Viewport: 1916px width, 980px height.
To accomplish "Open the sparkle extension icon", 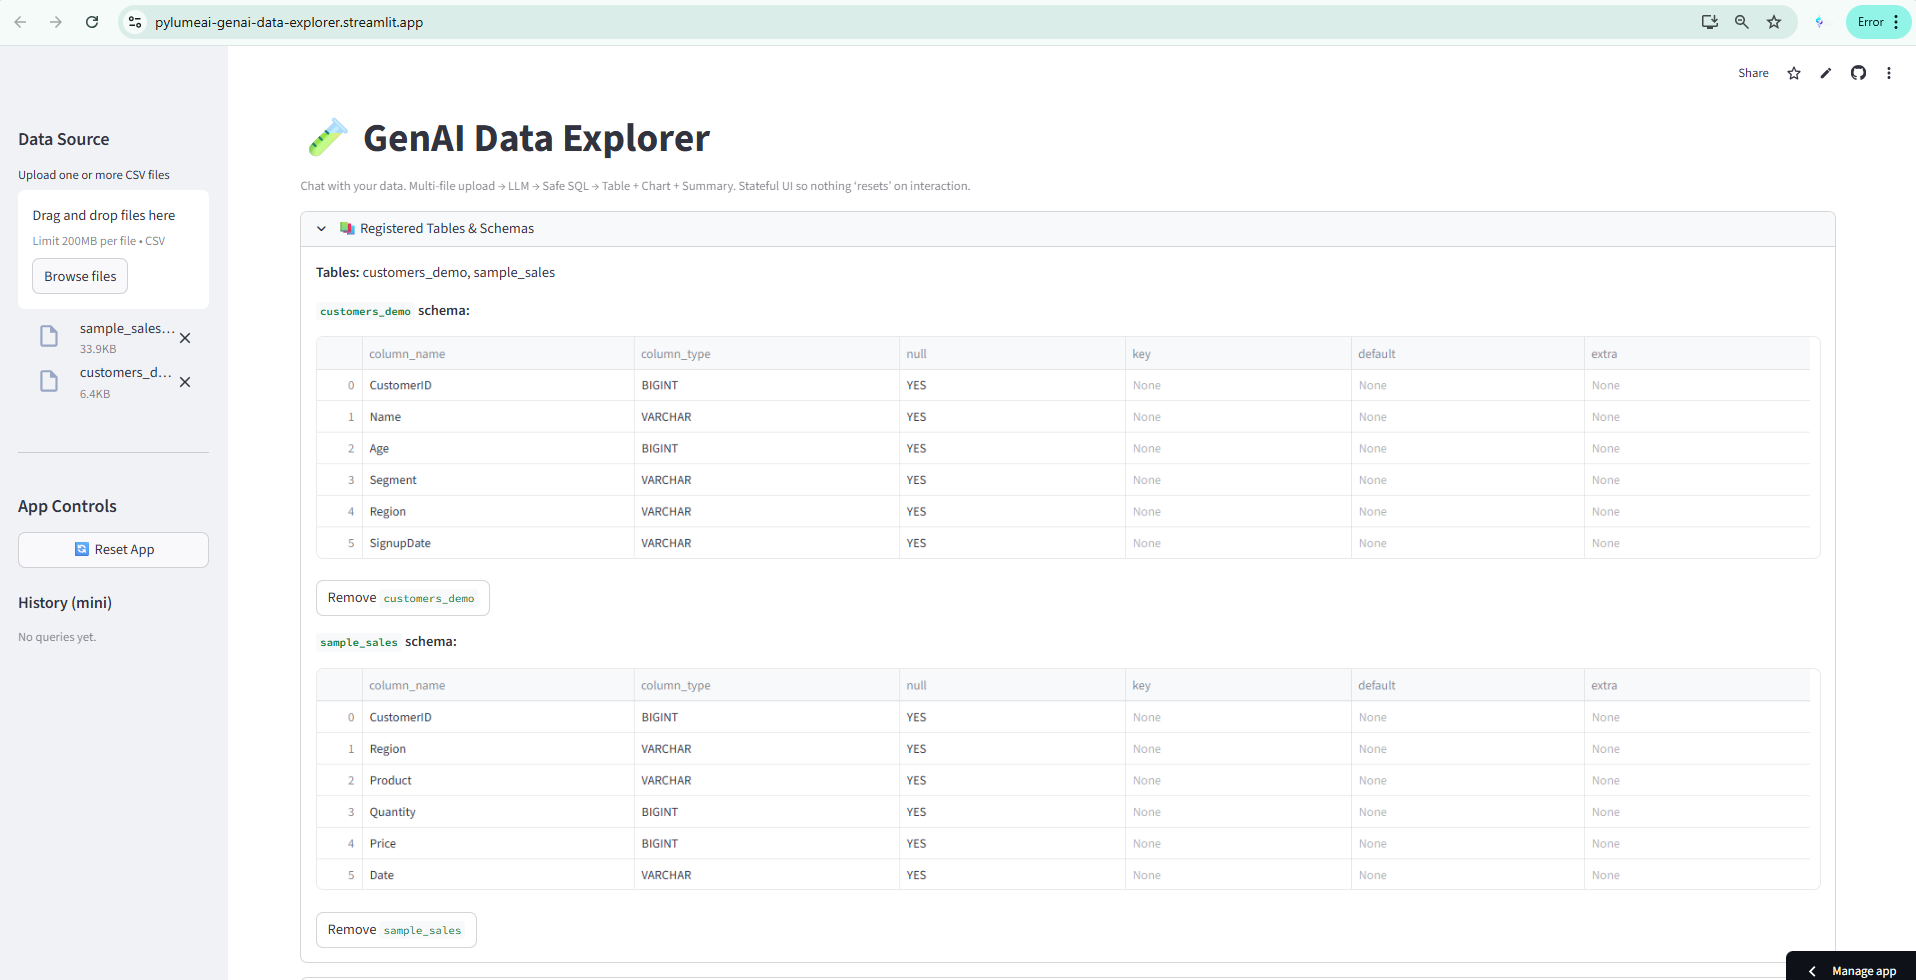I will coord(1819,22).
